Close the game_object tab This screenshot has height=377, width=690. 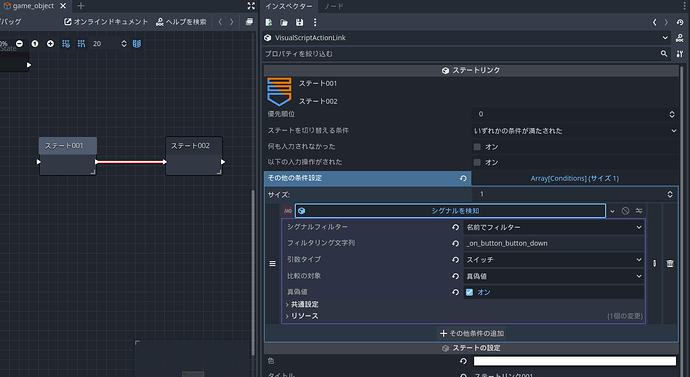click(x=63, y=6)
